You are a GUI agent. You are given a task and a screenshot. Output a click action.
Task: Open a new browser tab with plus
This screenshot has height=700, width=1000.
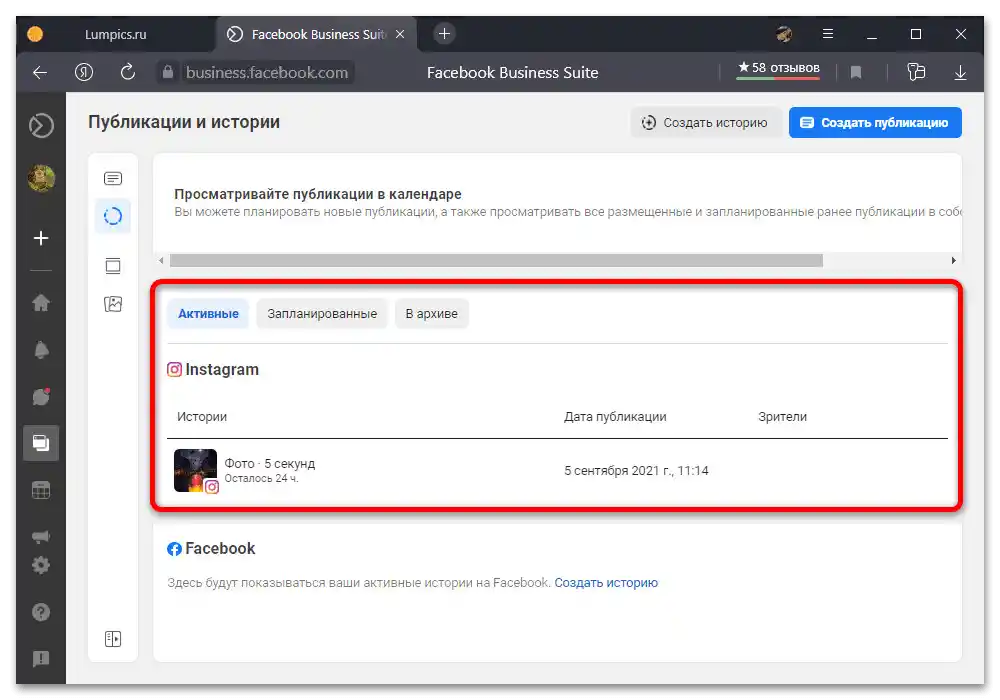point(445,34)
